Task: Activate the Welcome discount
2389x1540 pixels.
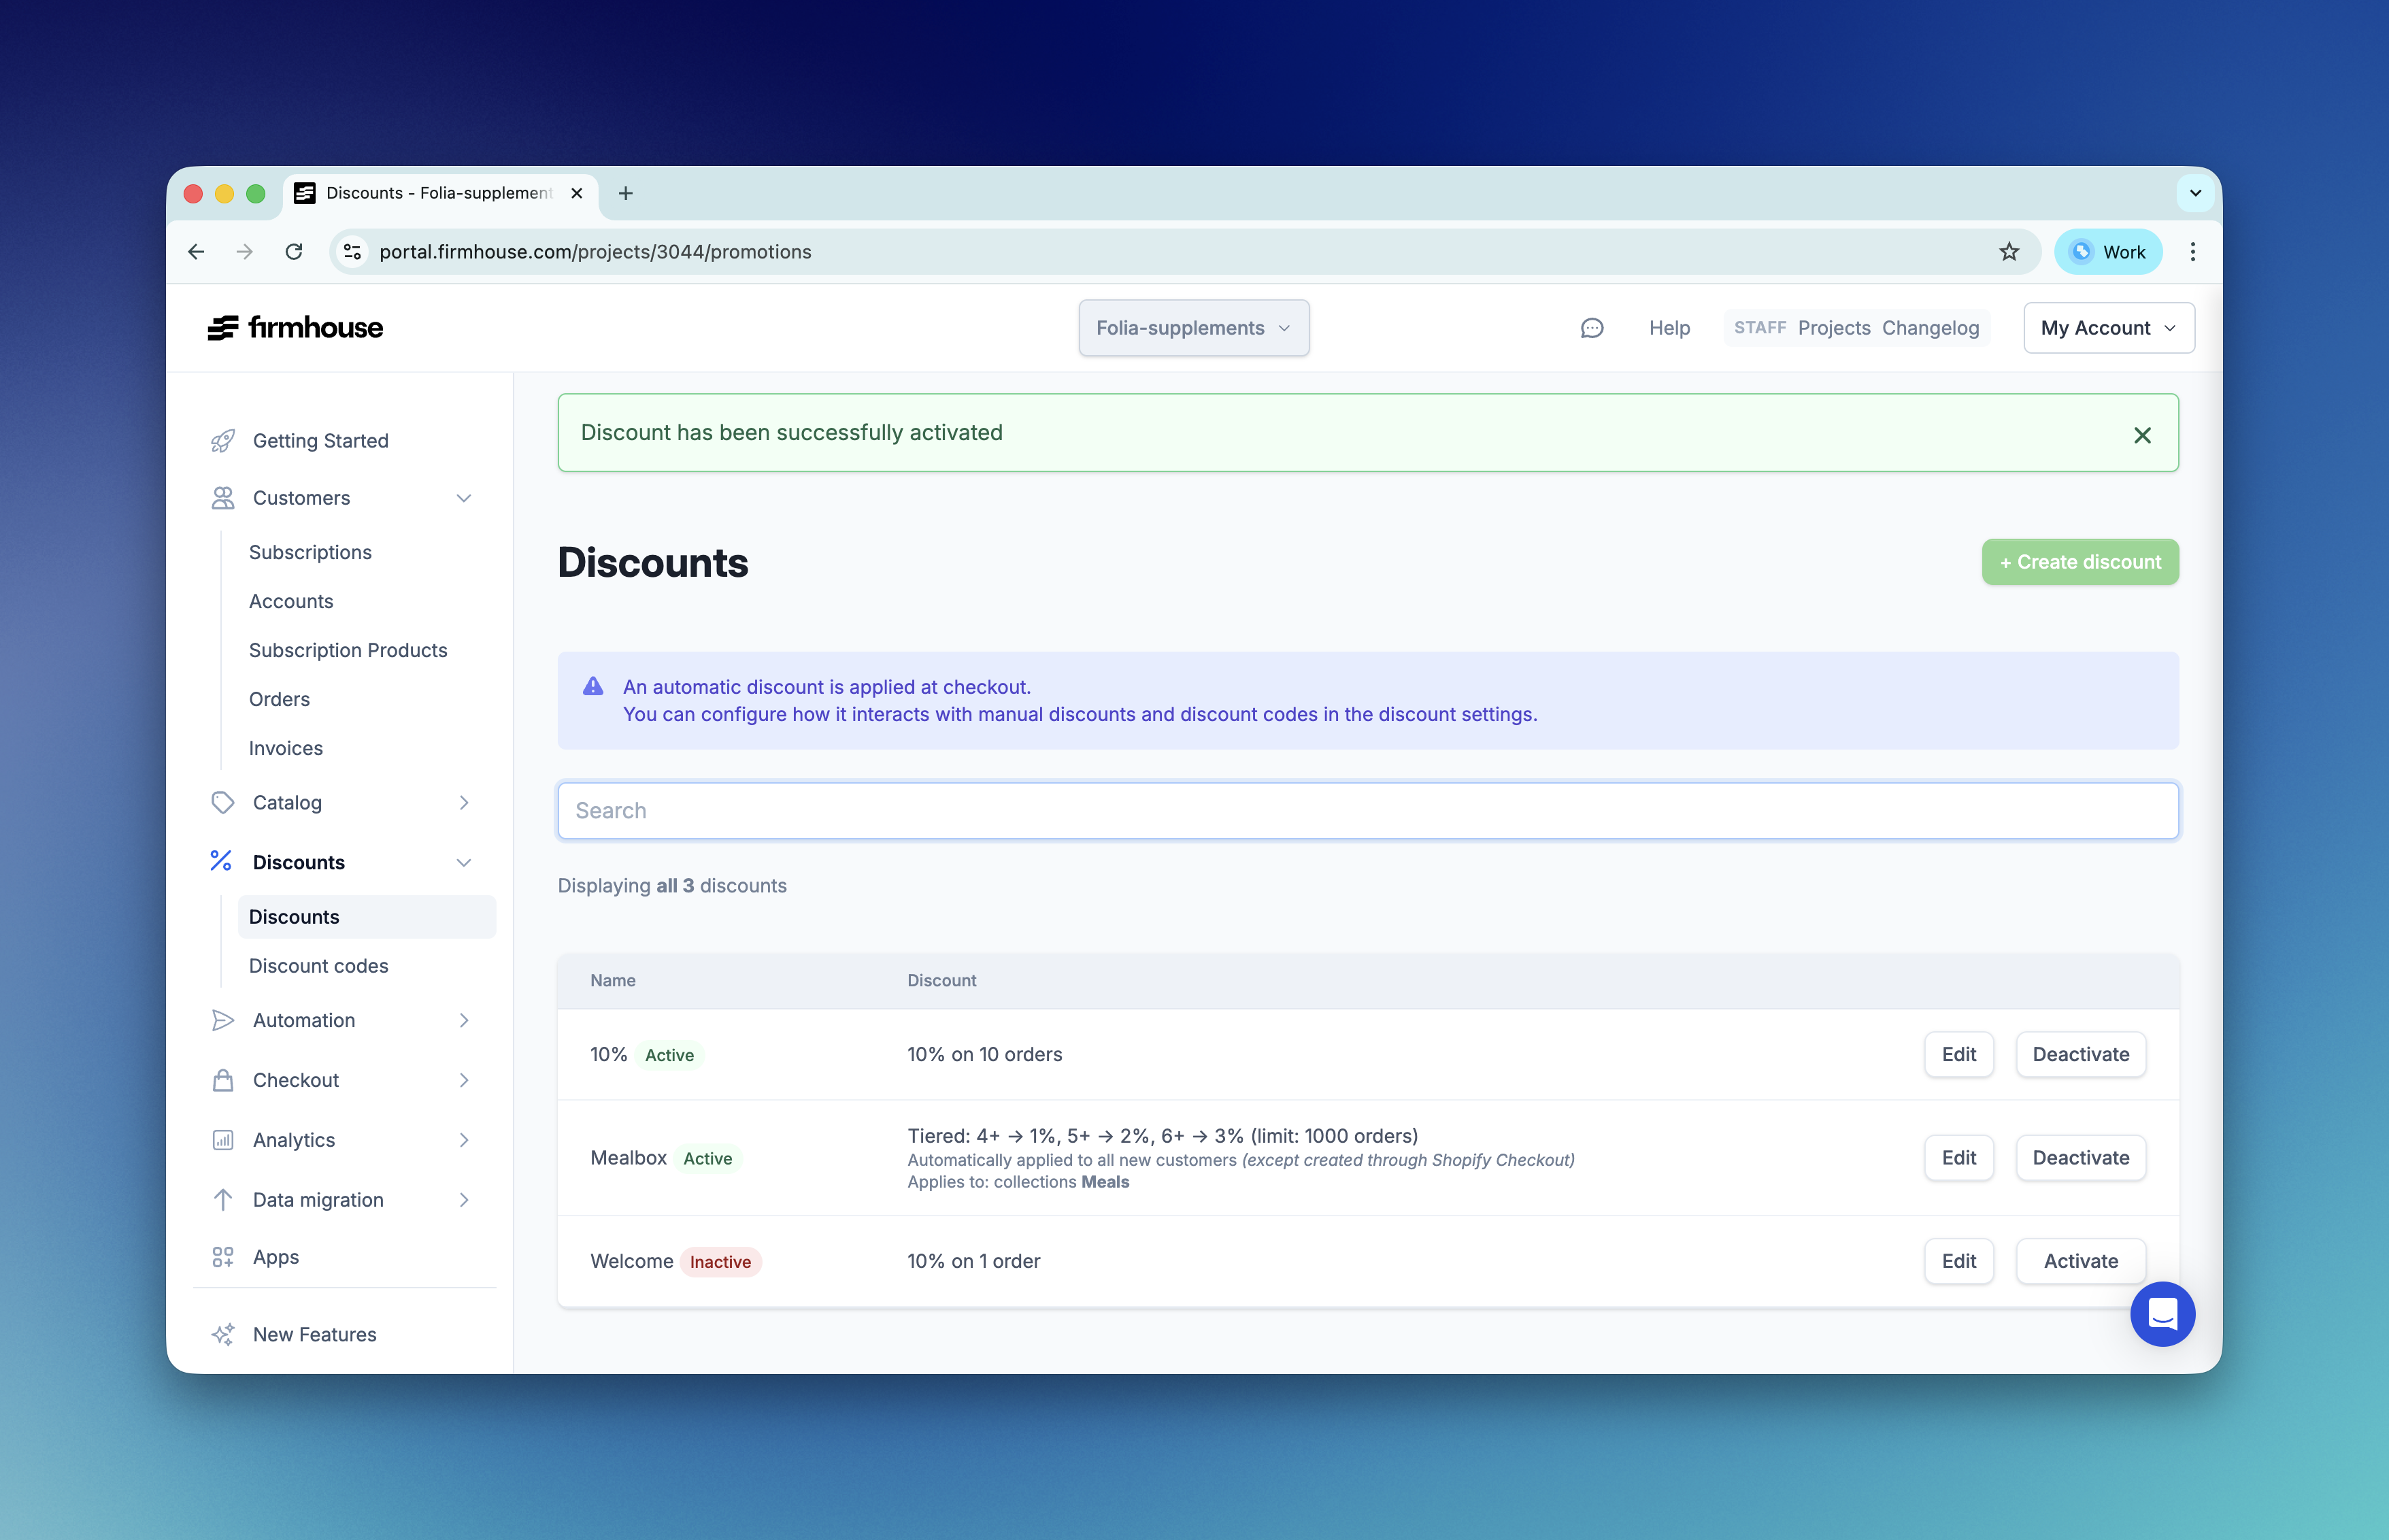Action: (2080, 1261)
